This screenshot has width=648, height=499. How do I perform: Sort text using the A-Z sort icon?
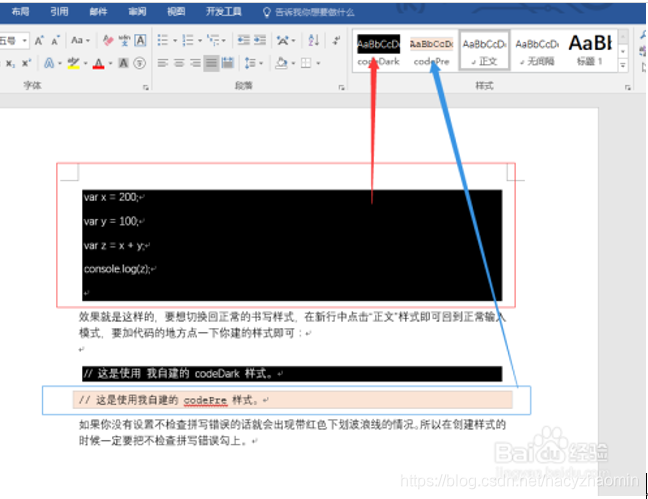314,40
